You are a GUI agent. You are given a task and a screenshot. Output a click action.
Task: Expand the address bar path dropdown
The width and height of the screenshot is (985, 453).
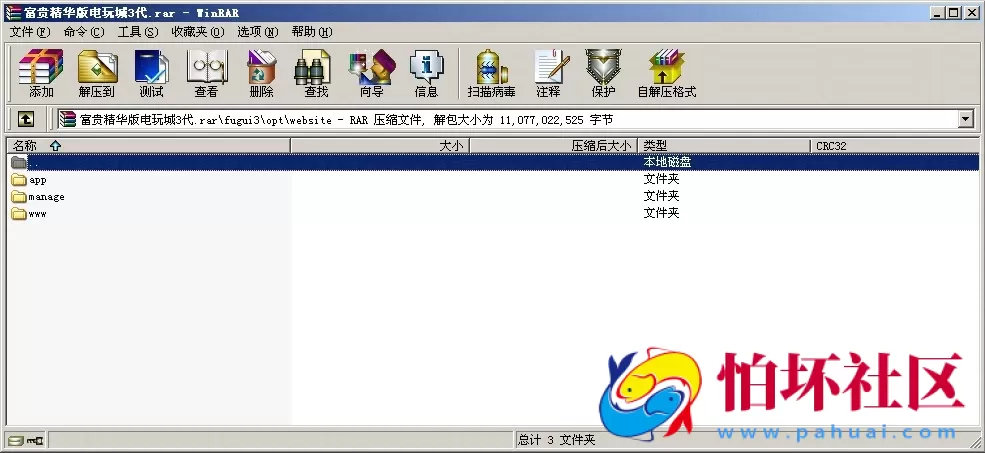(x=966, y=119)
